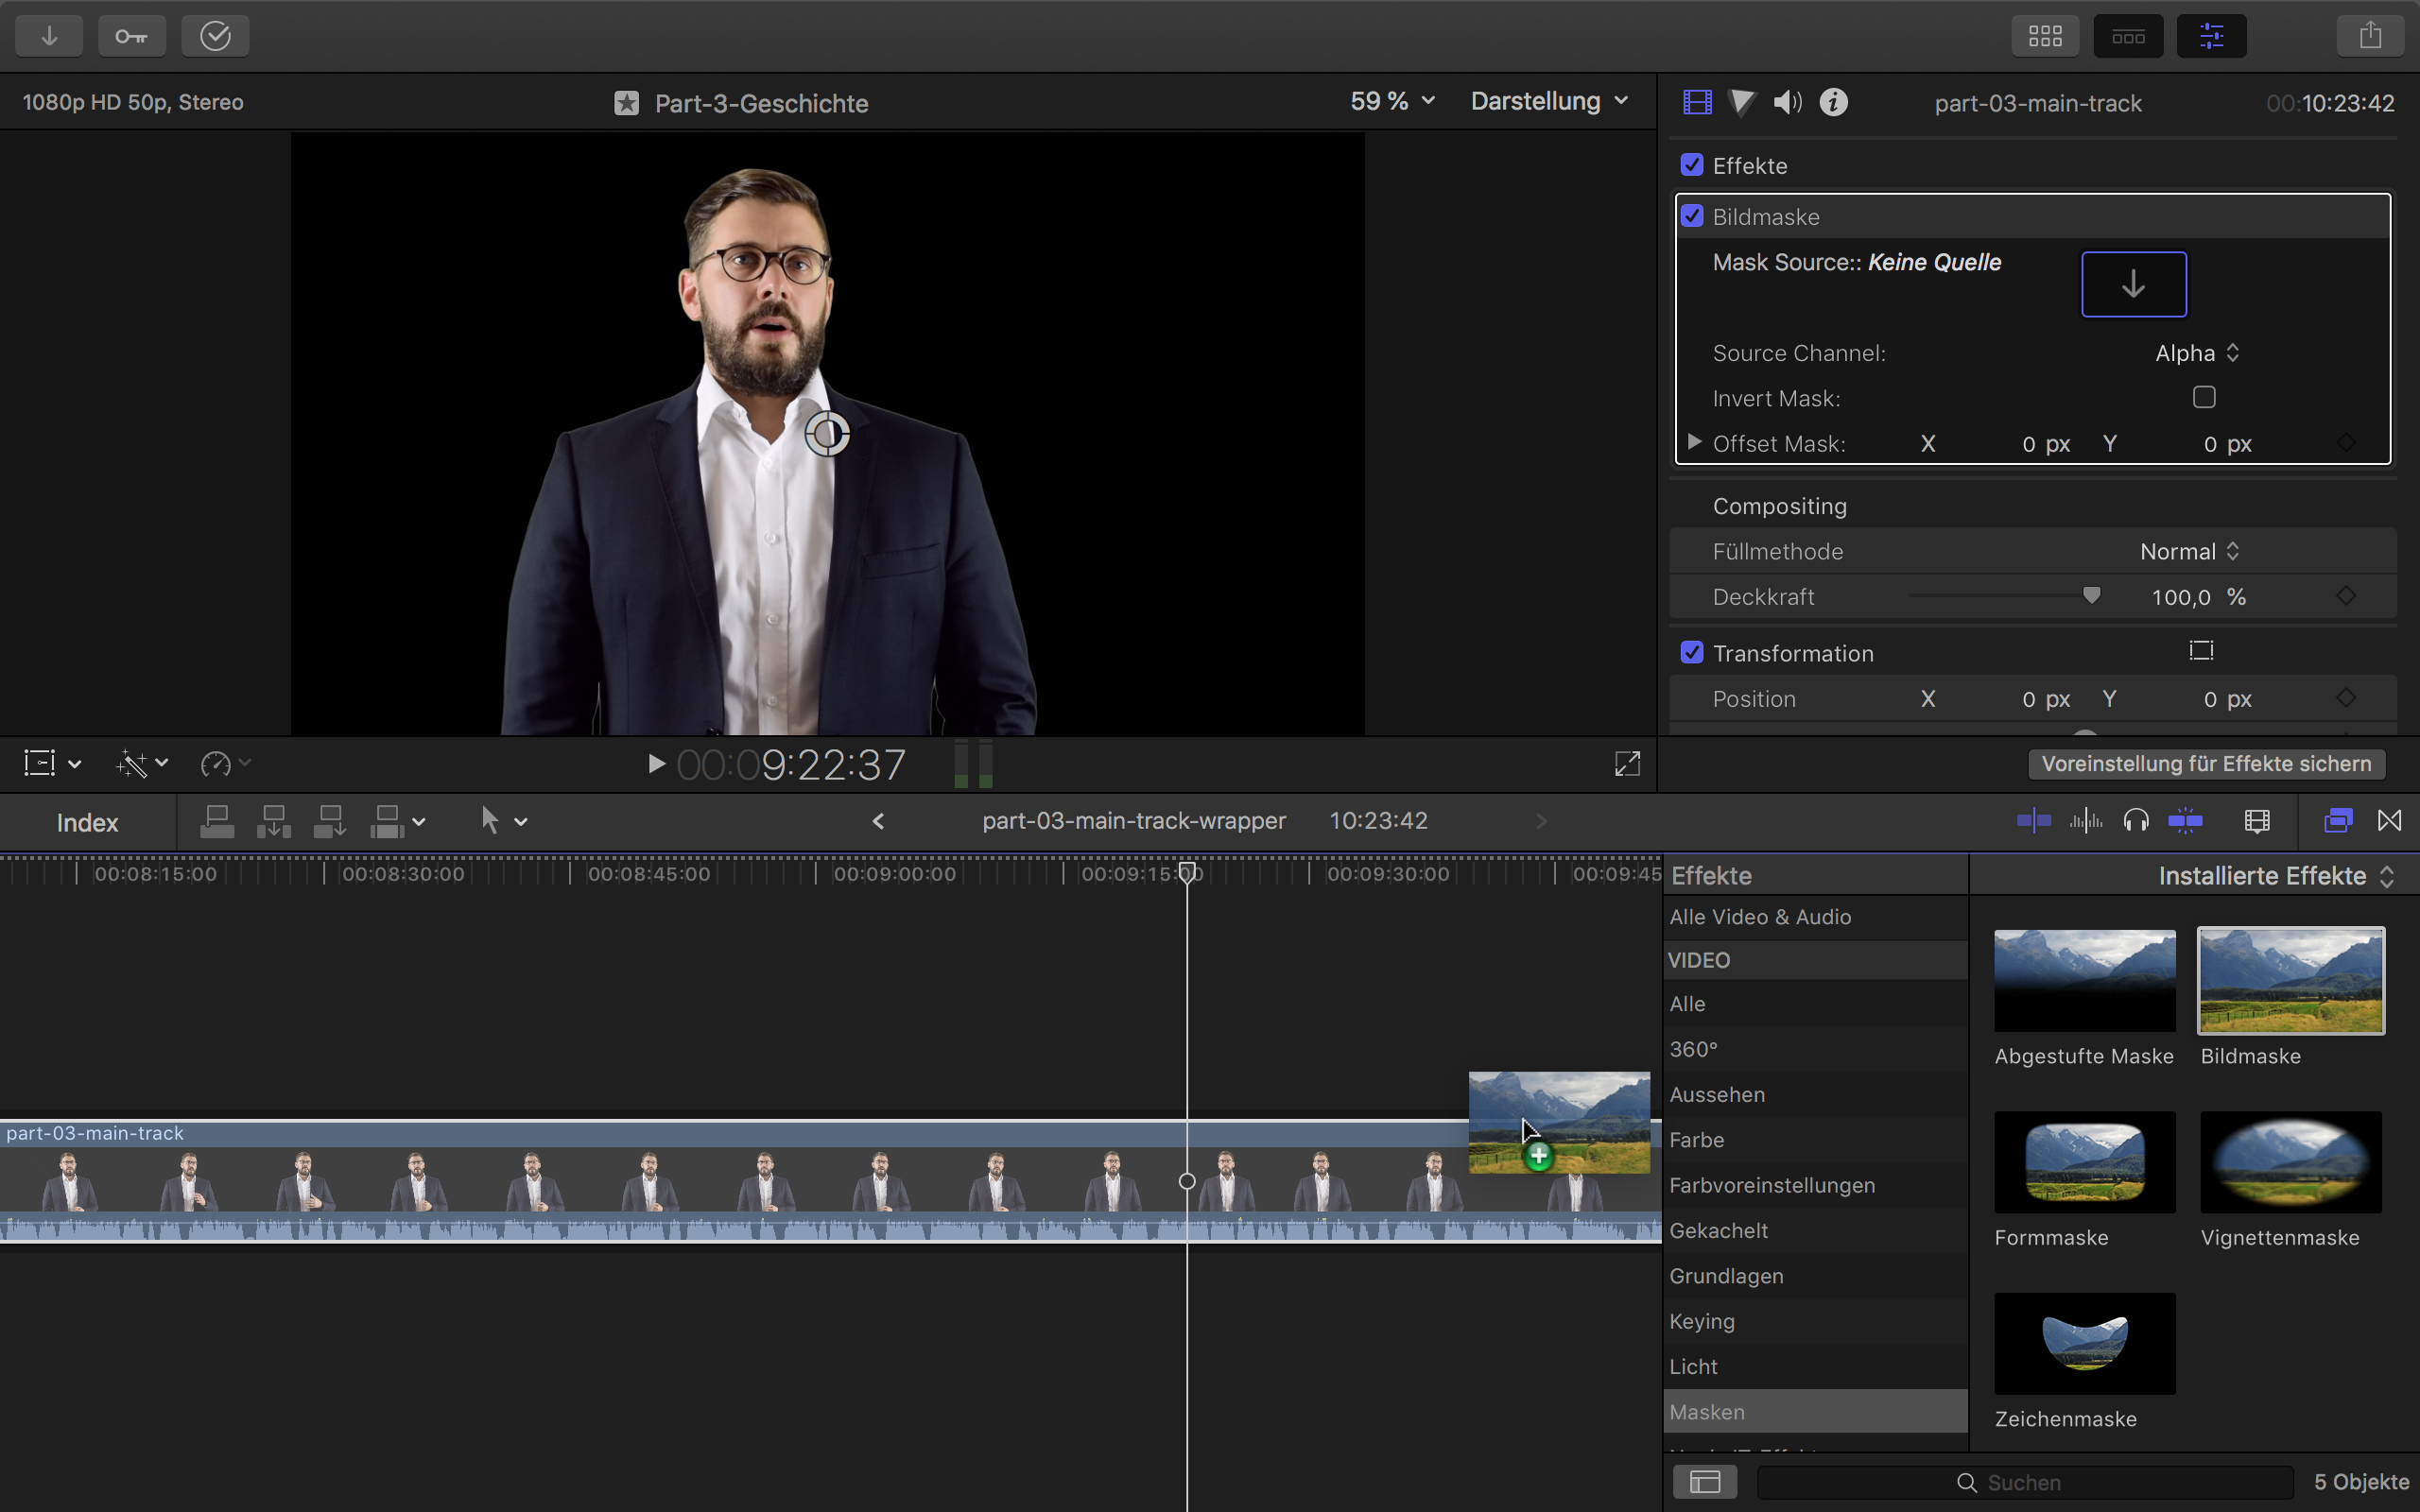
Task: Select the Abgestufte Maske effect thumbnail
Action: [2084, 981]
